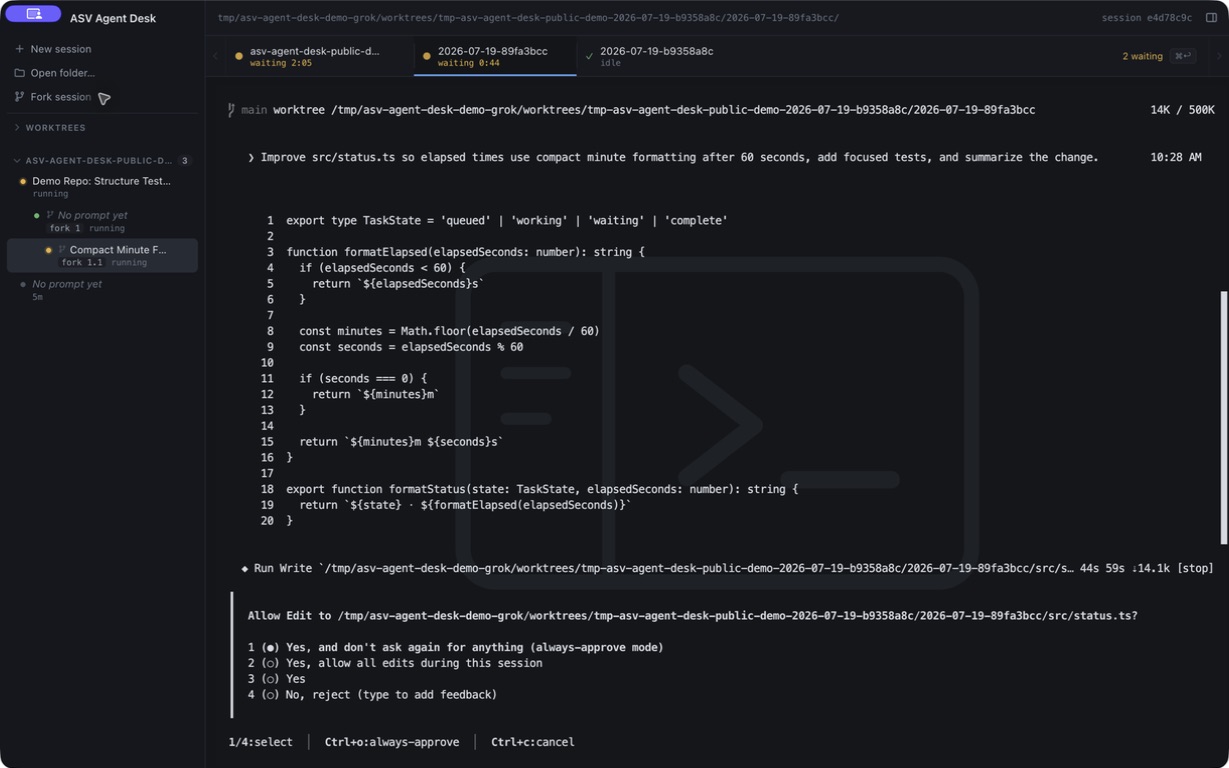This screenshot has height=768, width=1229.
Task: Click the waiting 2:05 status text
Action: [281, 63]
